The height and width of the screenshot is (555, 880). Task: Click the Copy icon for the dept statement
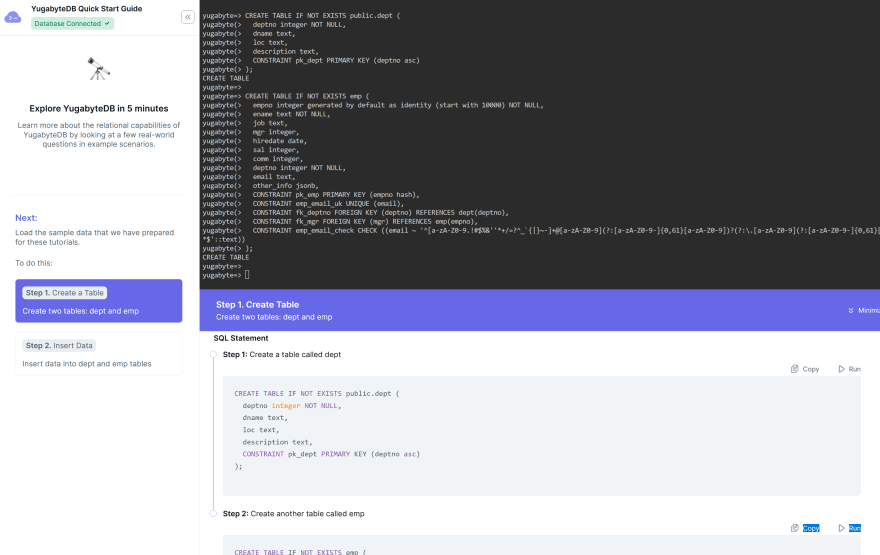(x=795, y=369)
